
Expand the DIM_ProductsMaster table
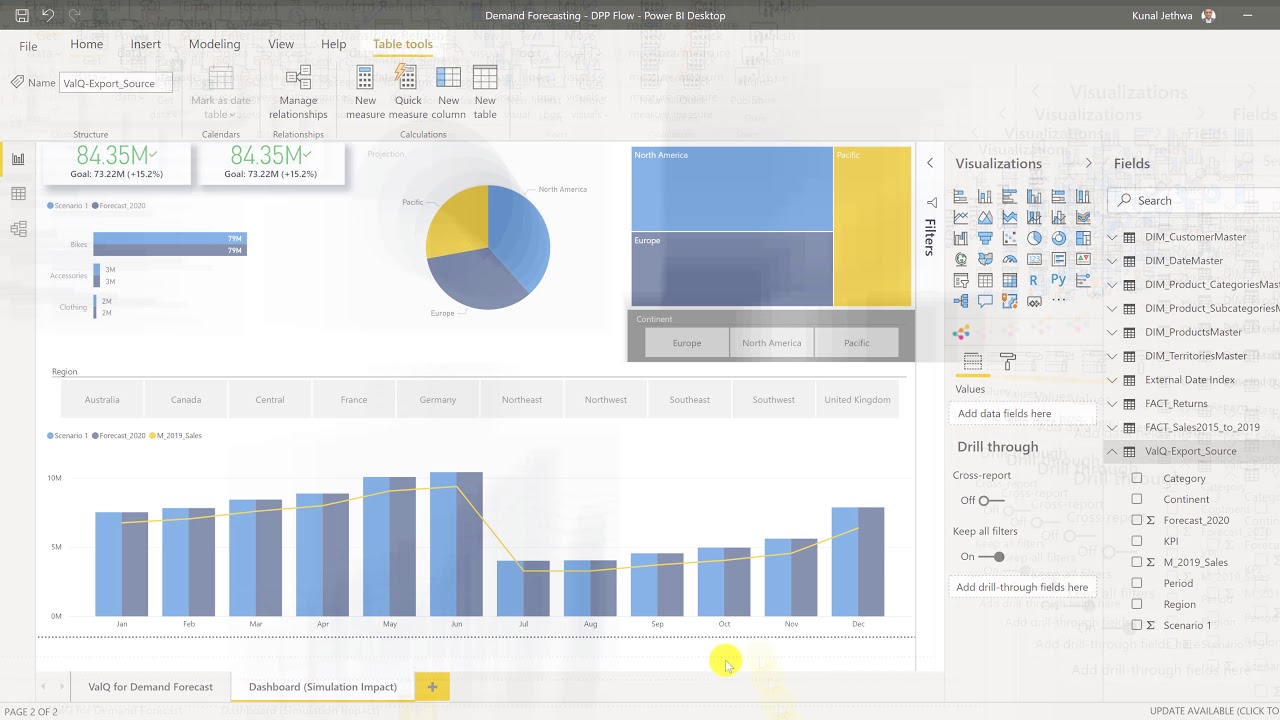pyautogui.click(x=1112, y=332)
